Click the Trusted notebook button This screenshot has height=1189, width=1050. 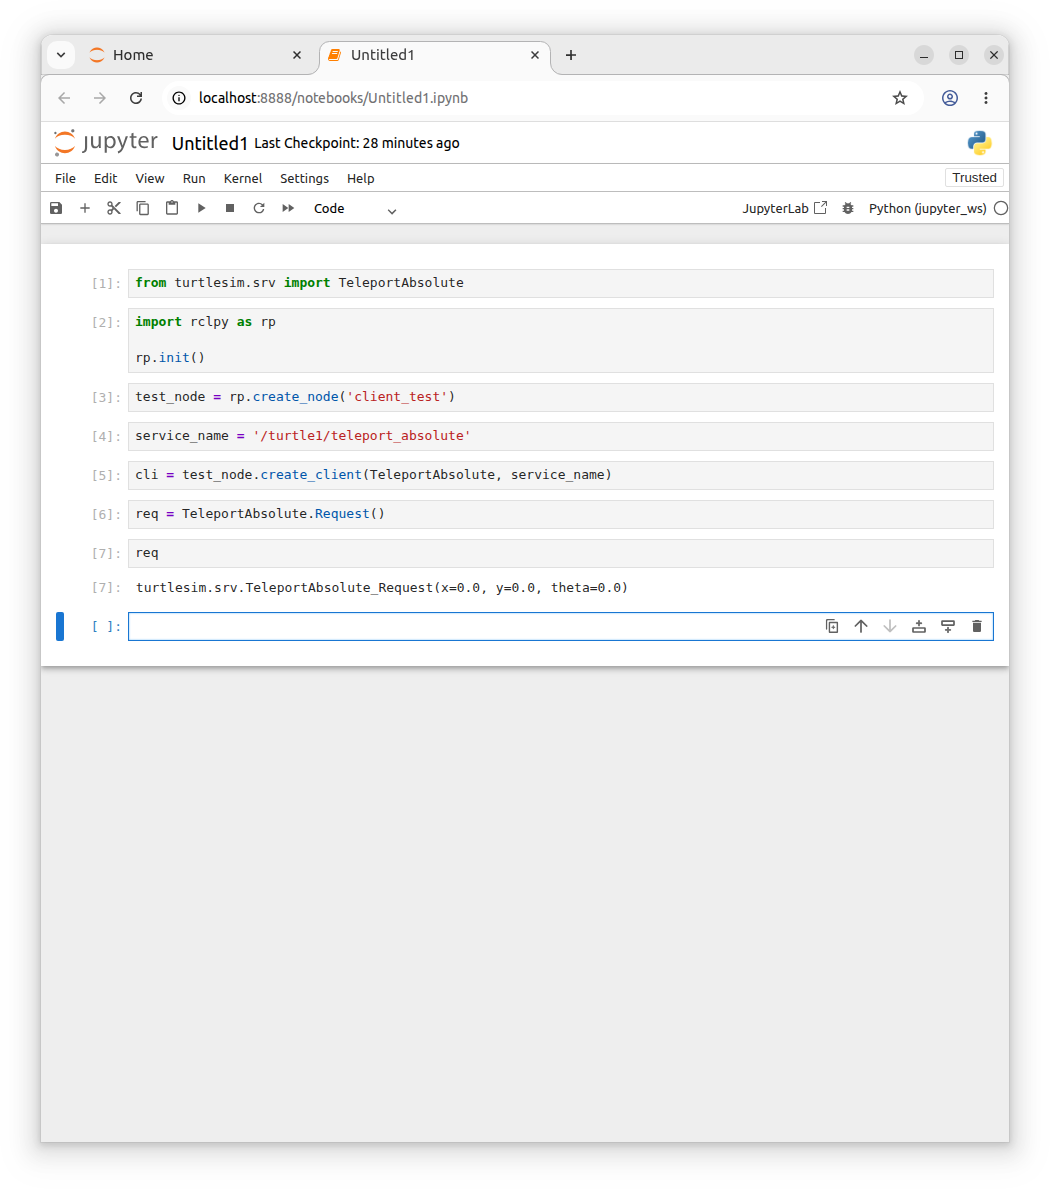click(x=974, y=177)
